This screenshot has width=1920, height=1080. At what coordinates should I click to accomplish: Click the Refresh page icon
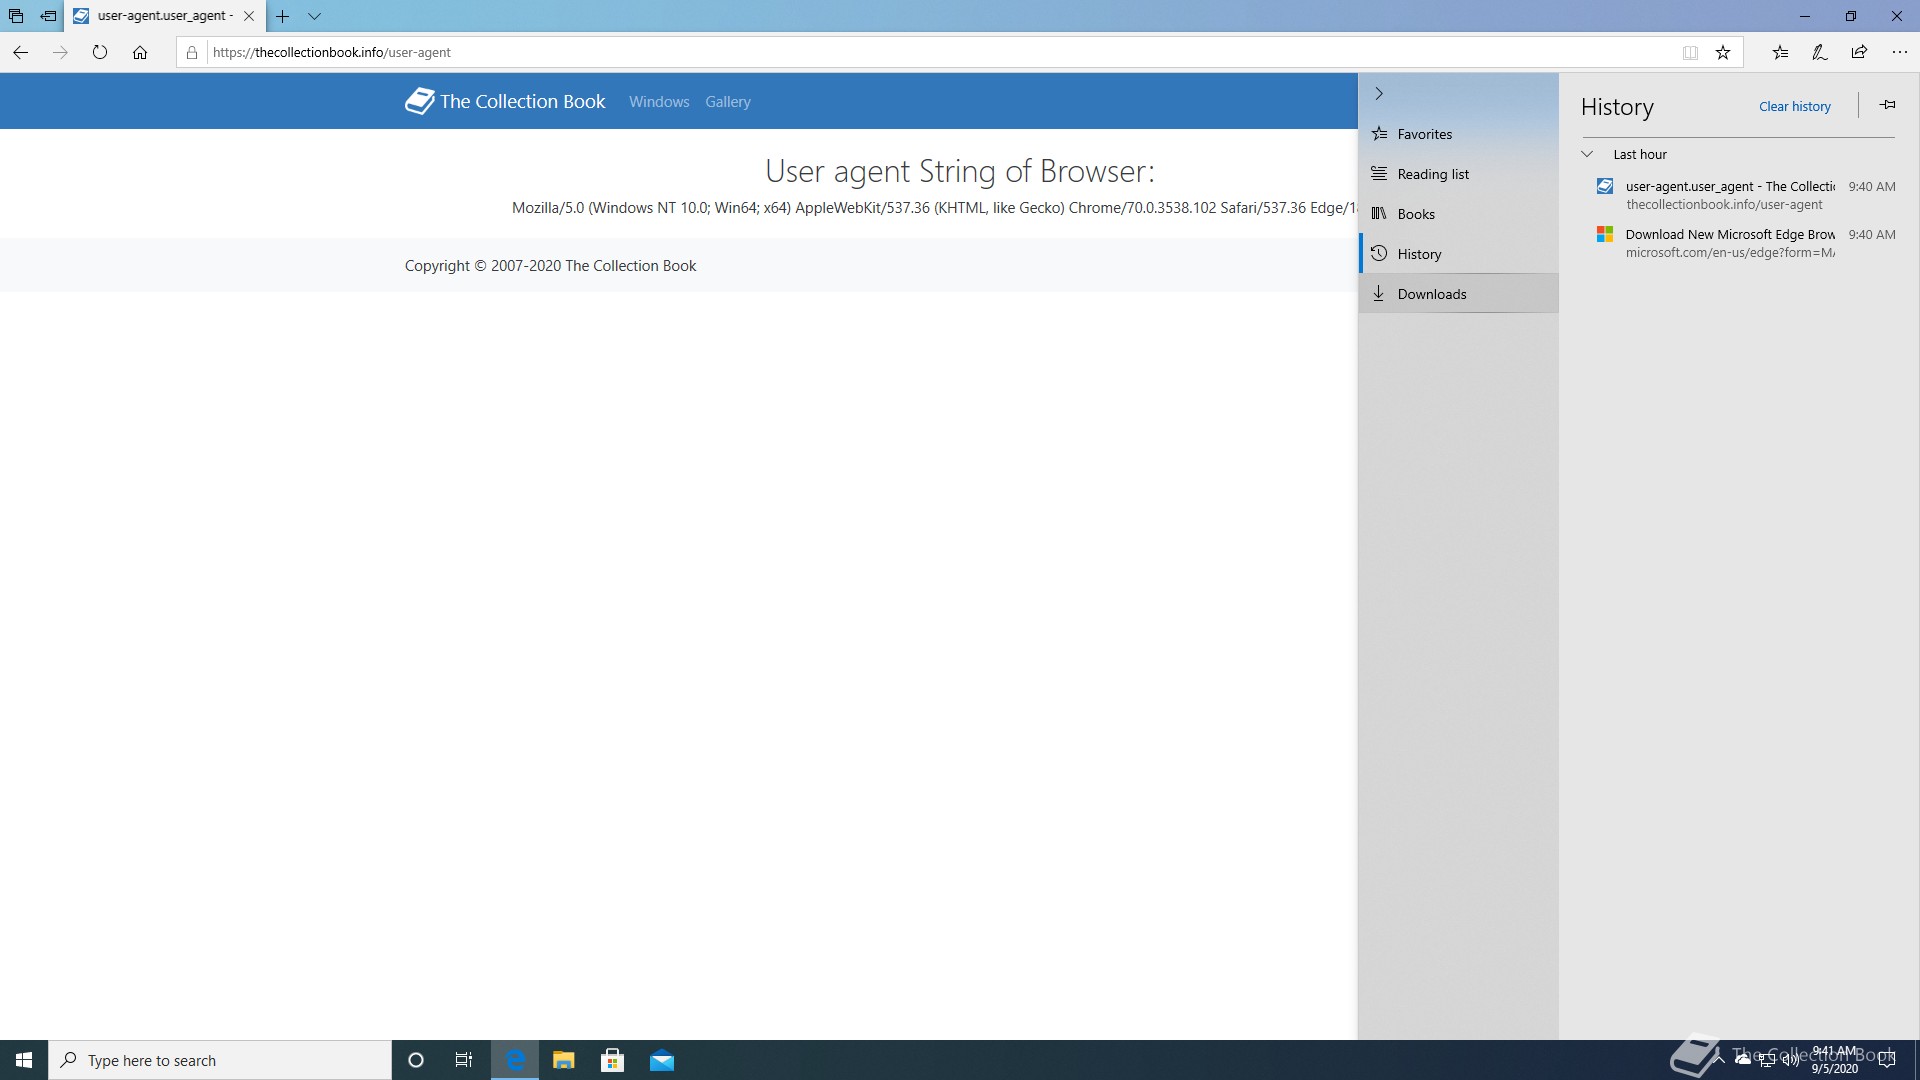(x=100, y=52)
